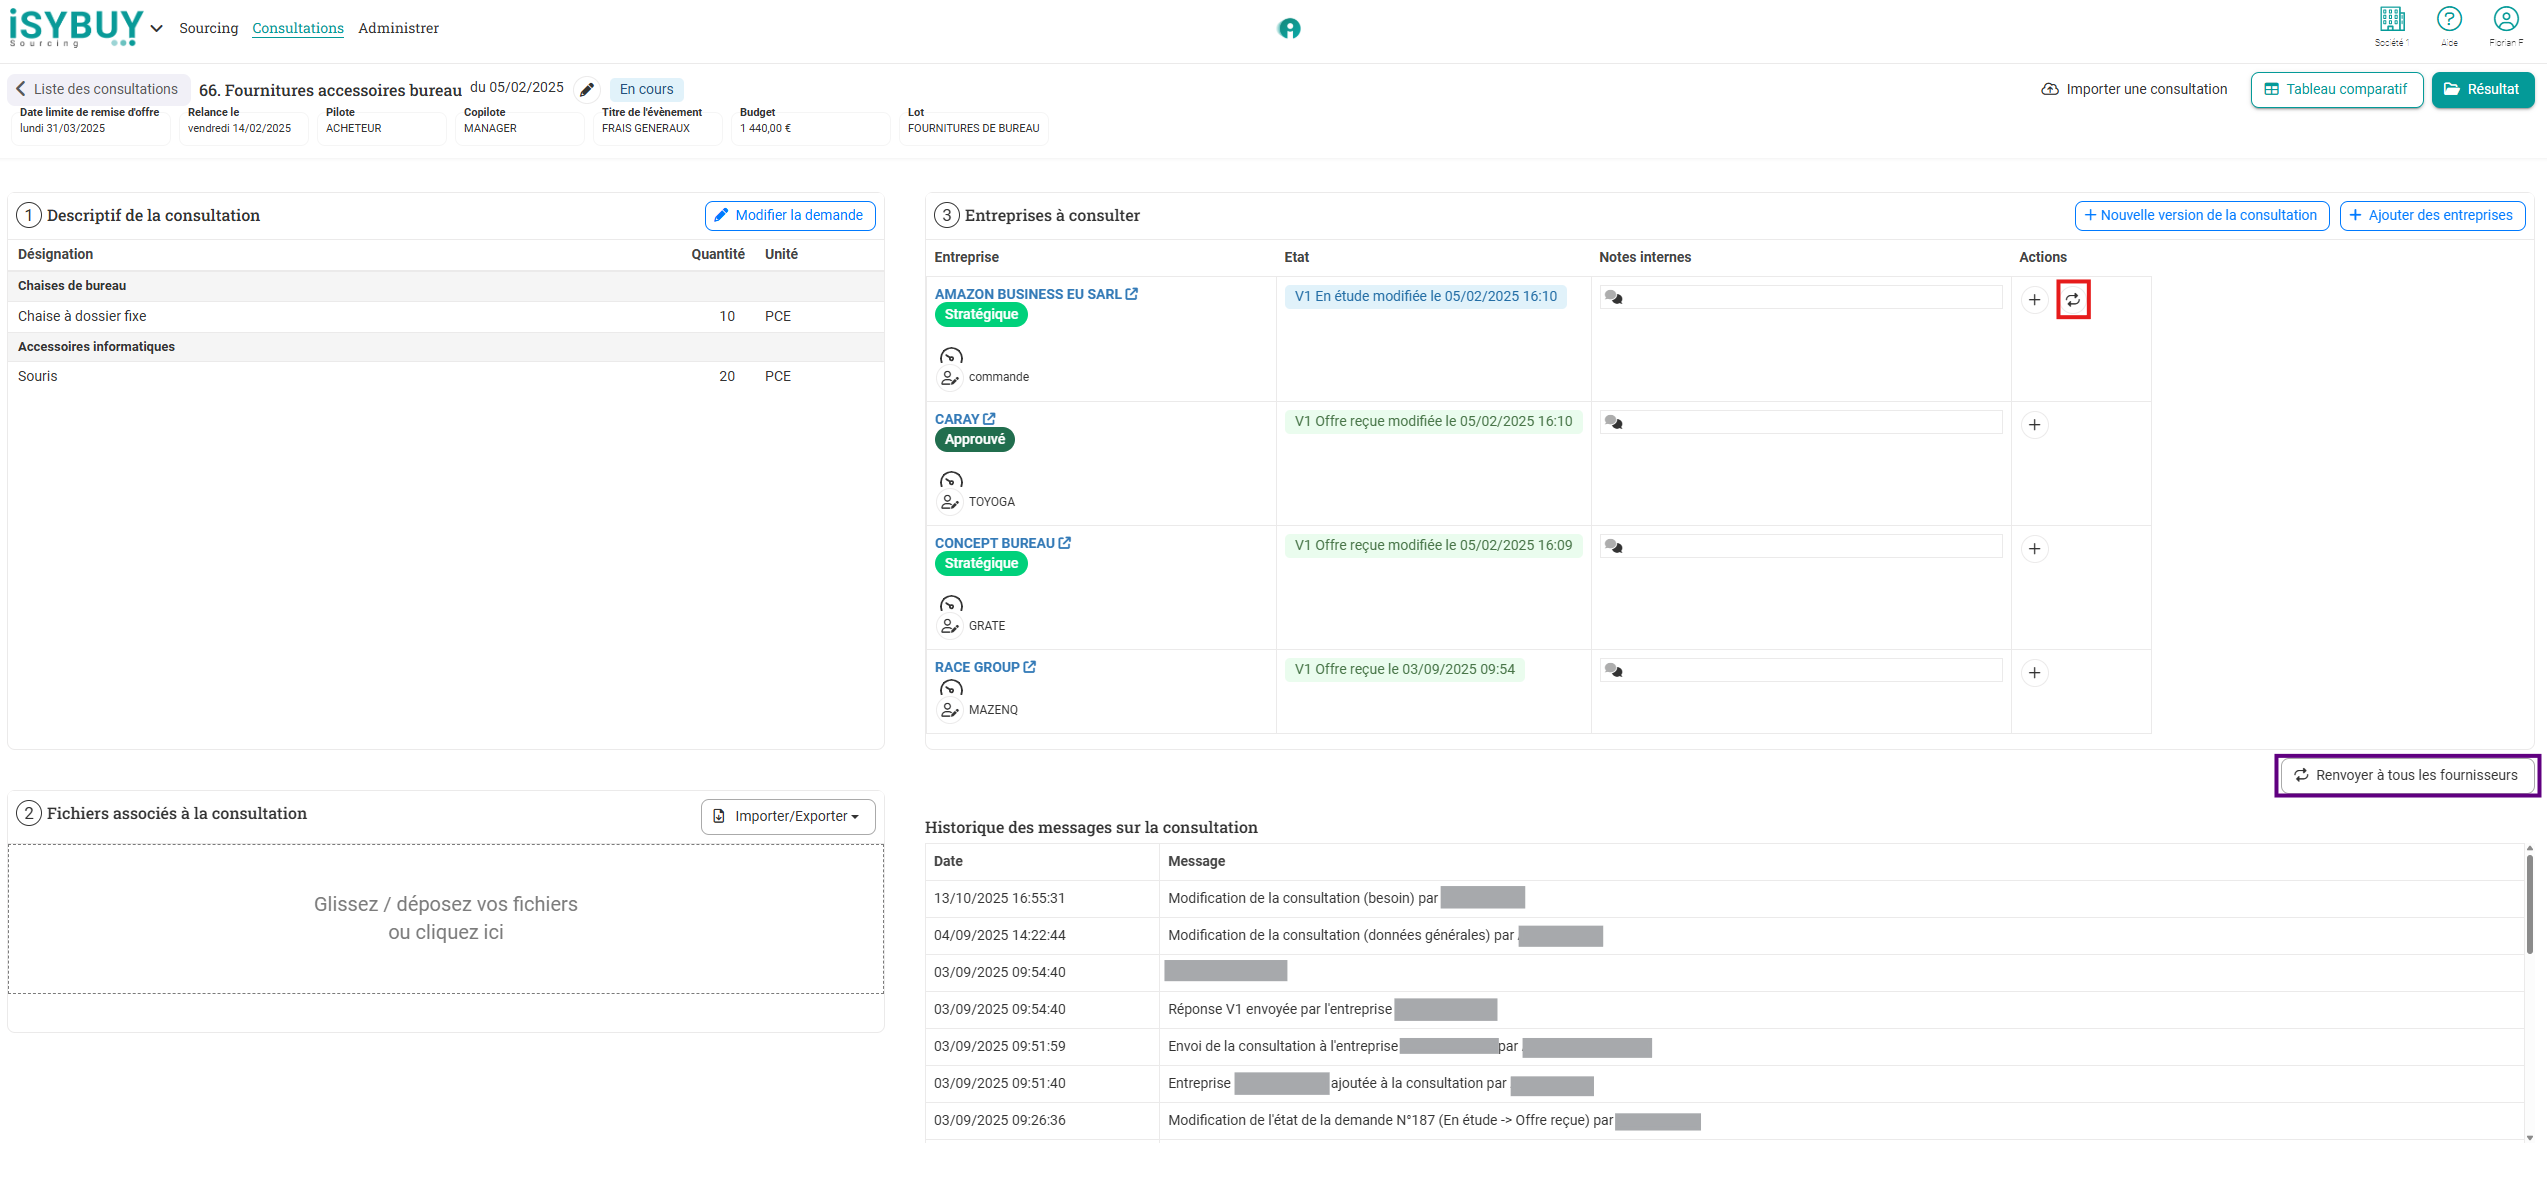Click Relance le 'vendredi 14/02/2025' field
Image resolution: width=2547 pixels, height=1188 pixels.
(243, 127)
